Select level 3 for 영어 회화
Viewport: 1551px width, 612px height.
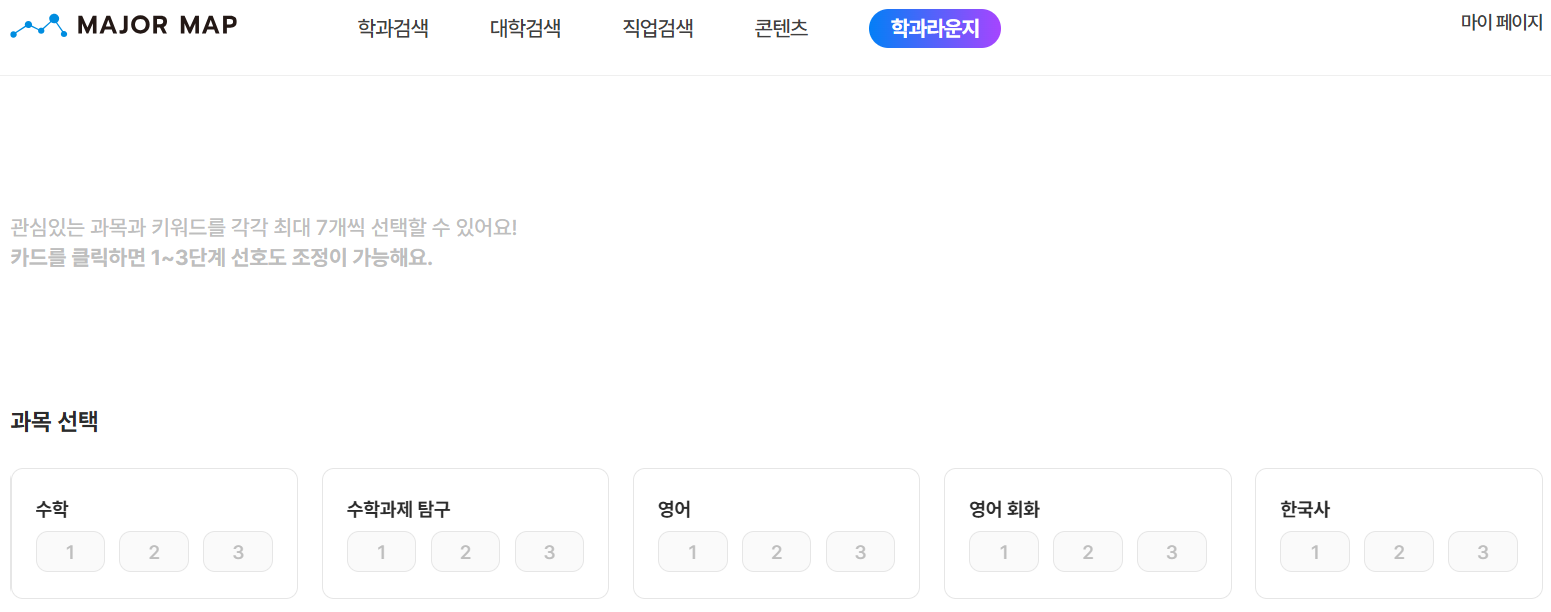click(1171, 550)
